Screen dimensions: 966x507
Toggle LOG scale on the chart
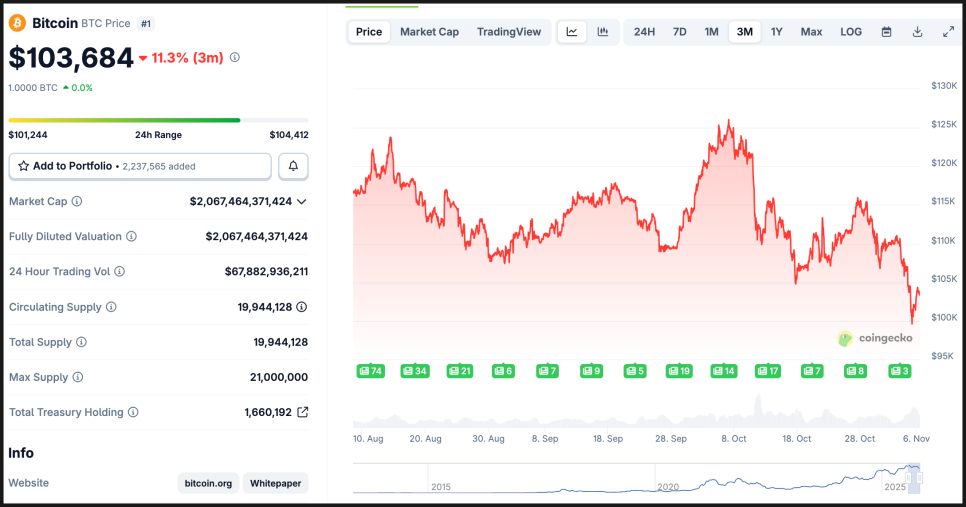click(x=851, y=32)
